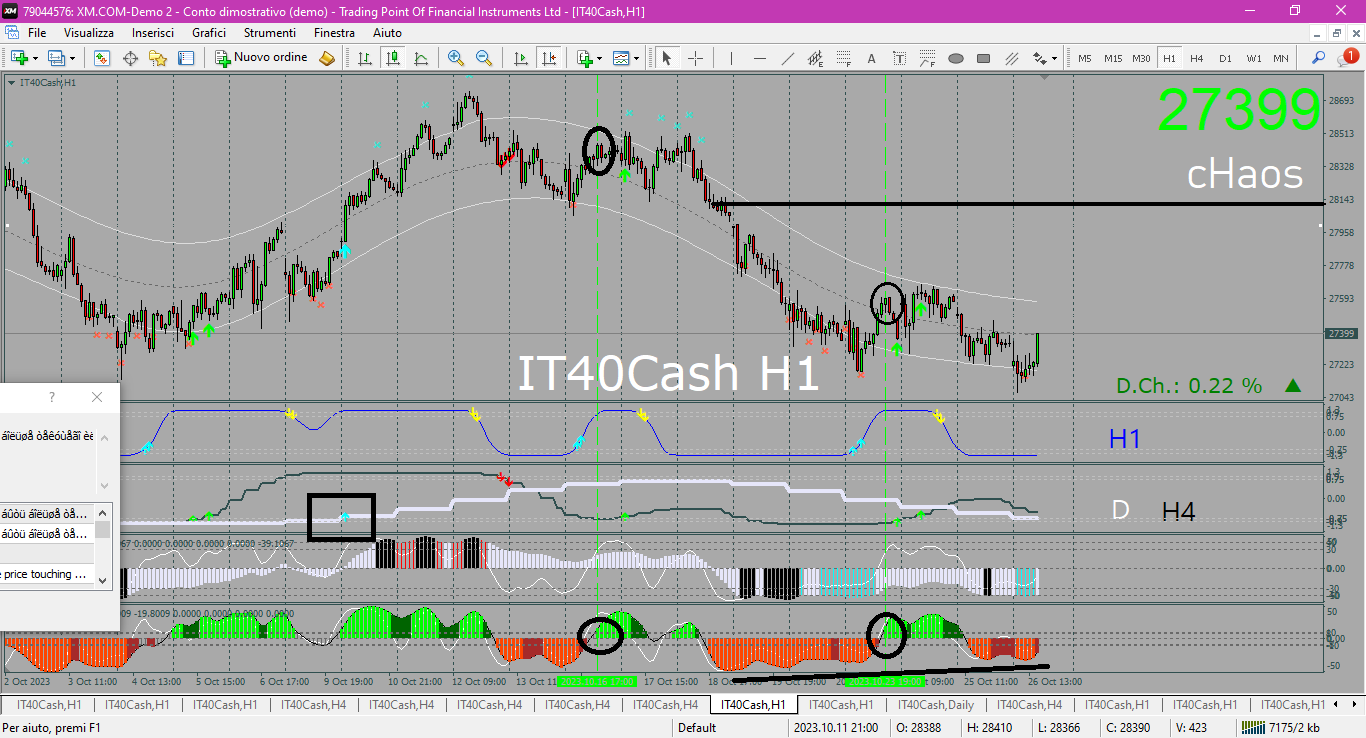Screen dimensions: 1366x738
Task: Expand the Templates dropdown arrow
Action: 637,58
